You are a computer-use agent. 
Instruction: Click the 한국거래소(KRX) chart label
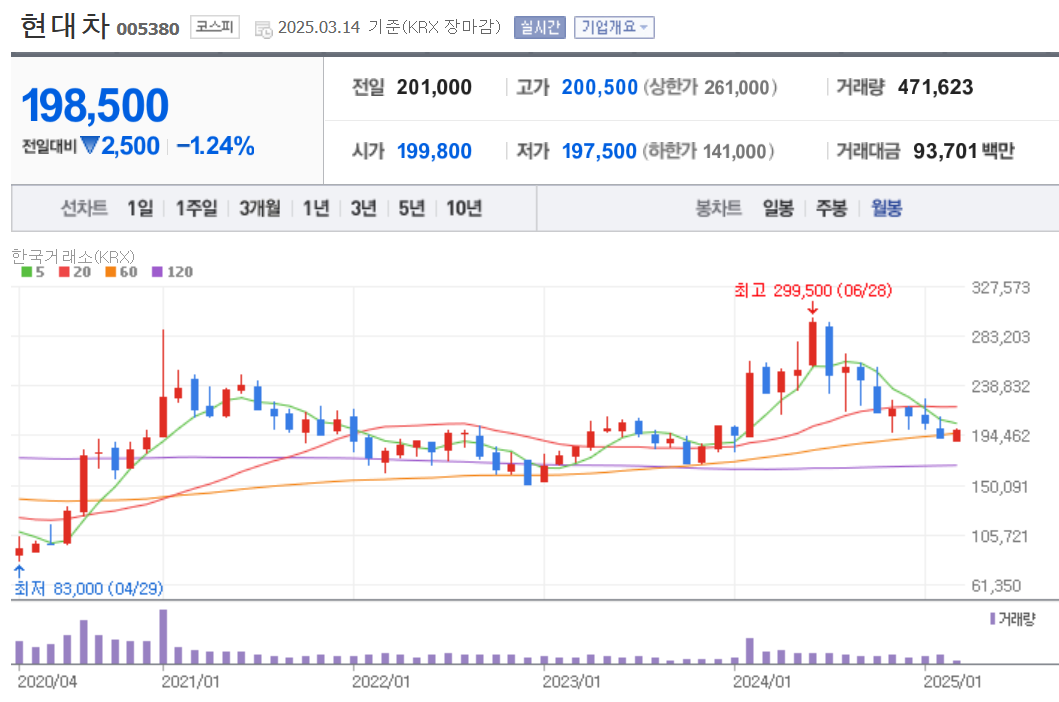73,257
